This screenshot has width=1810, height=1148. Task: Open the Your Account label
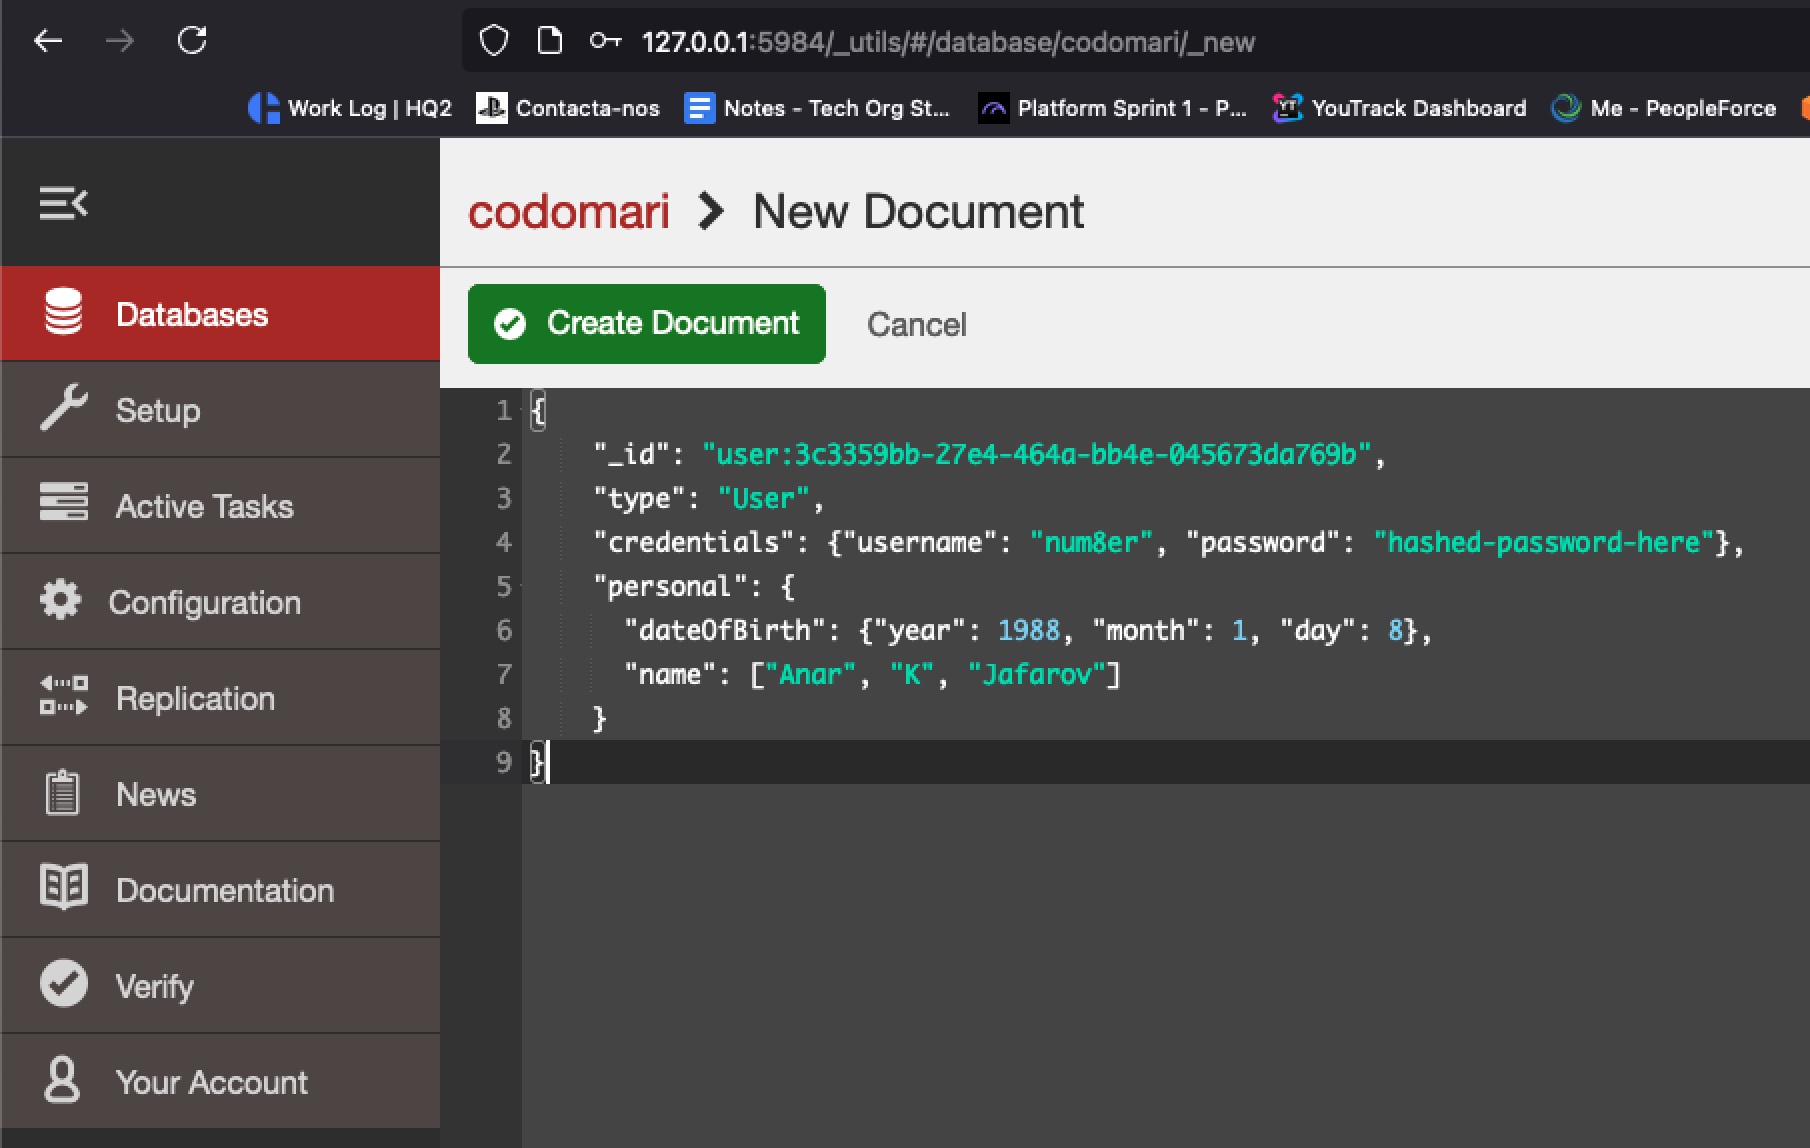(x=212, y=1082)
